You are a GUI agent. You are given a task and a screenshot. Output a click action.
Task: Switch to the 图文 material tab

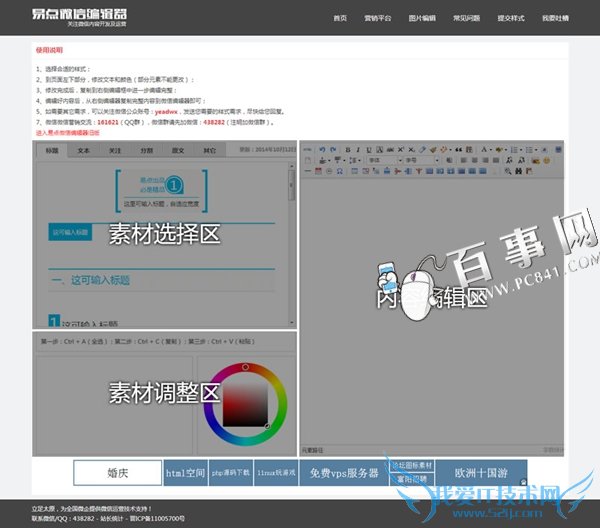[178, 150]
